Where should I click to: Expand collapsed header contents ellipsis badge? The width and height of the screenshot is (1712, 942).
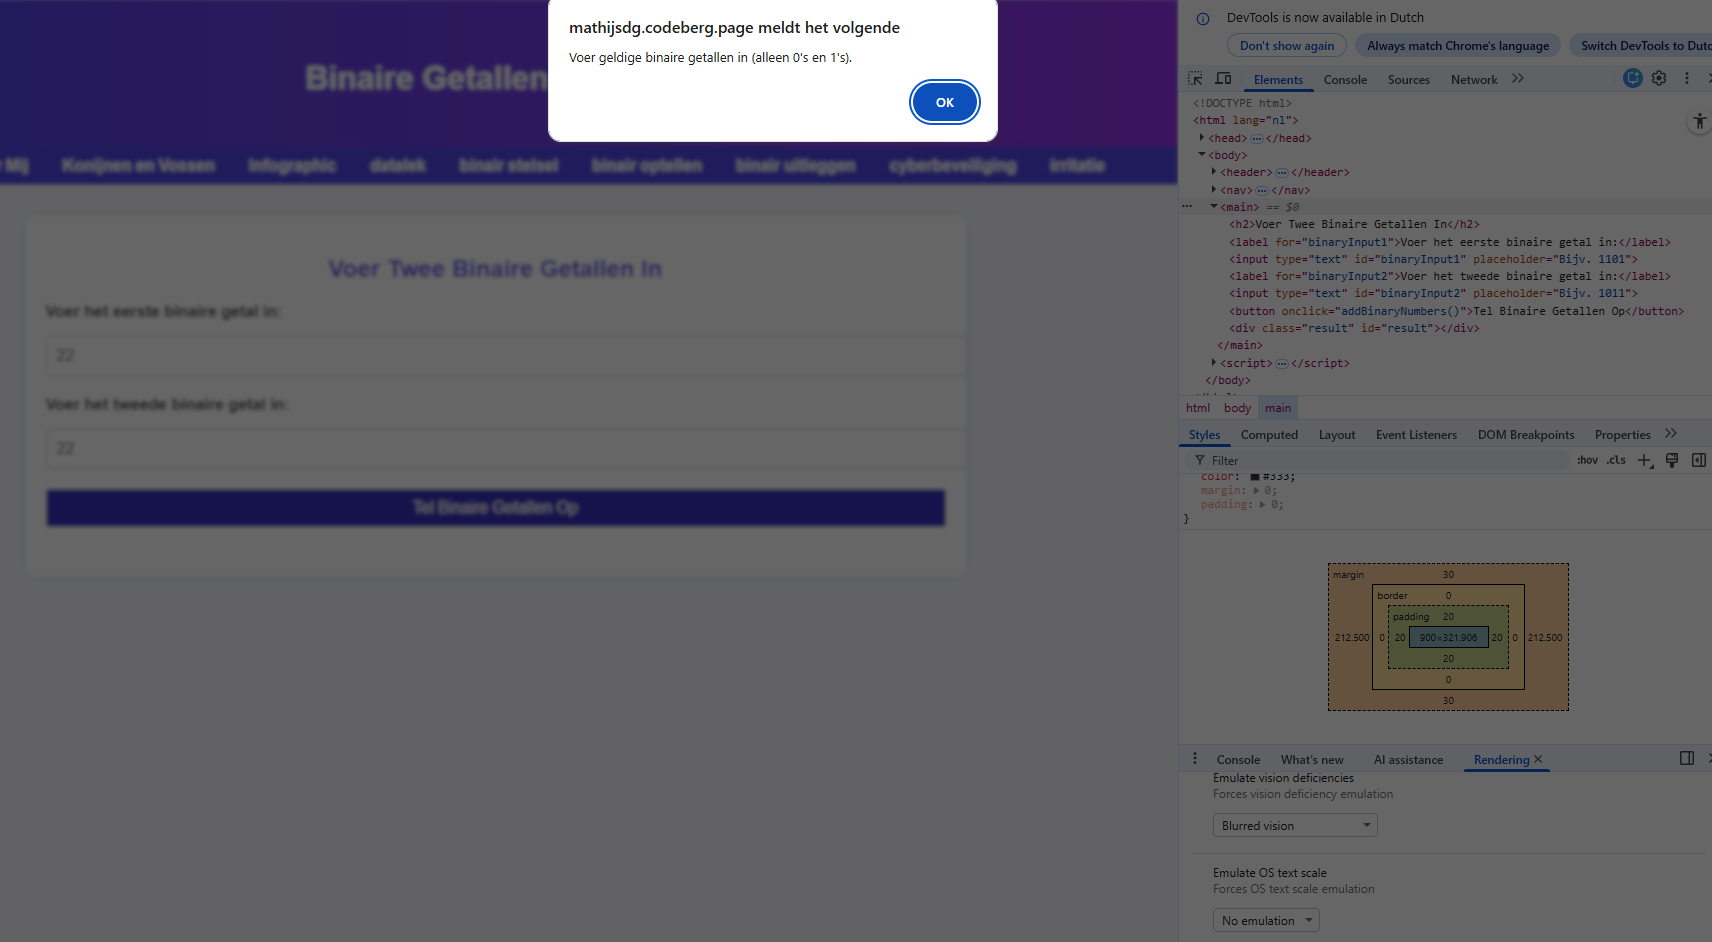[1282, 172]
